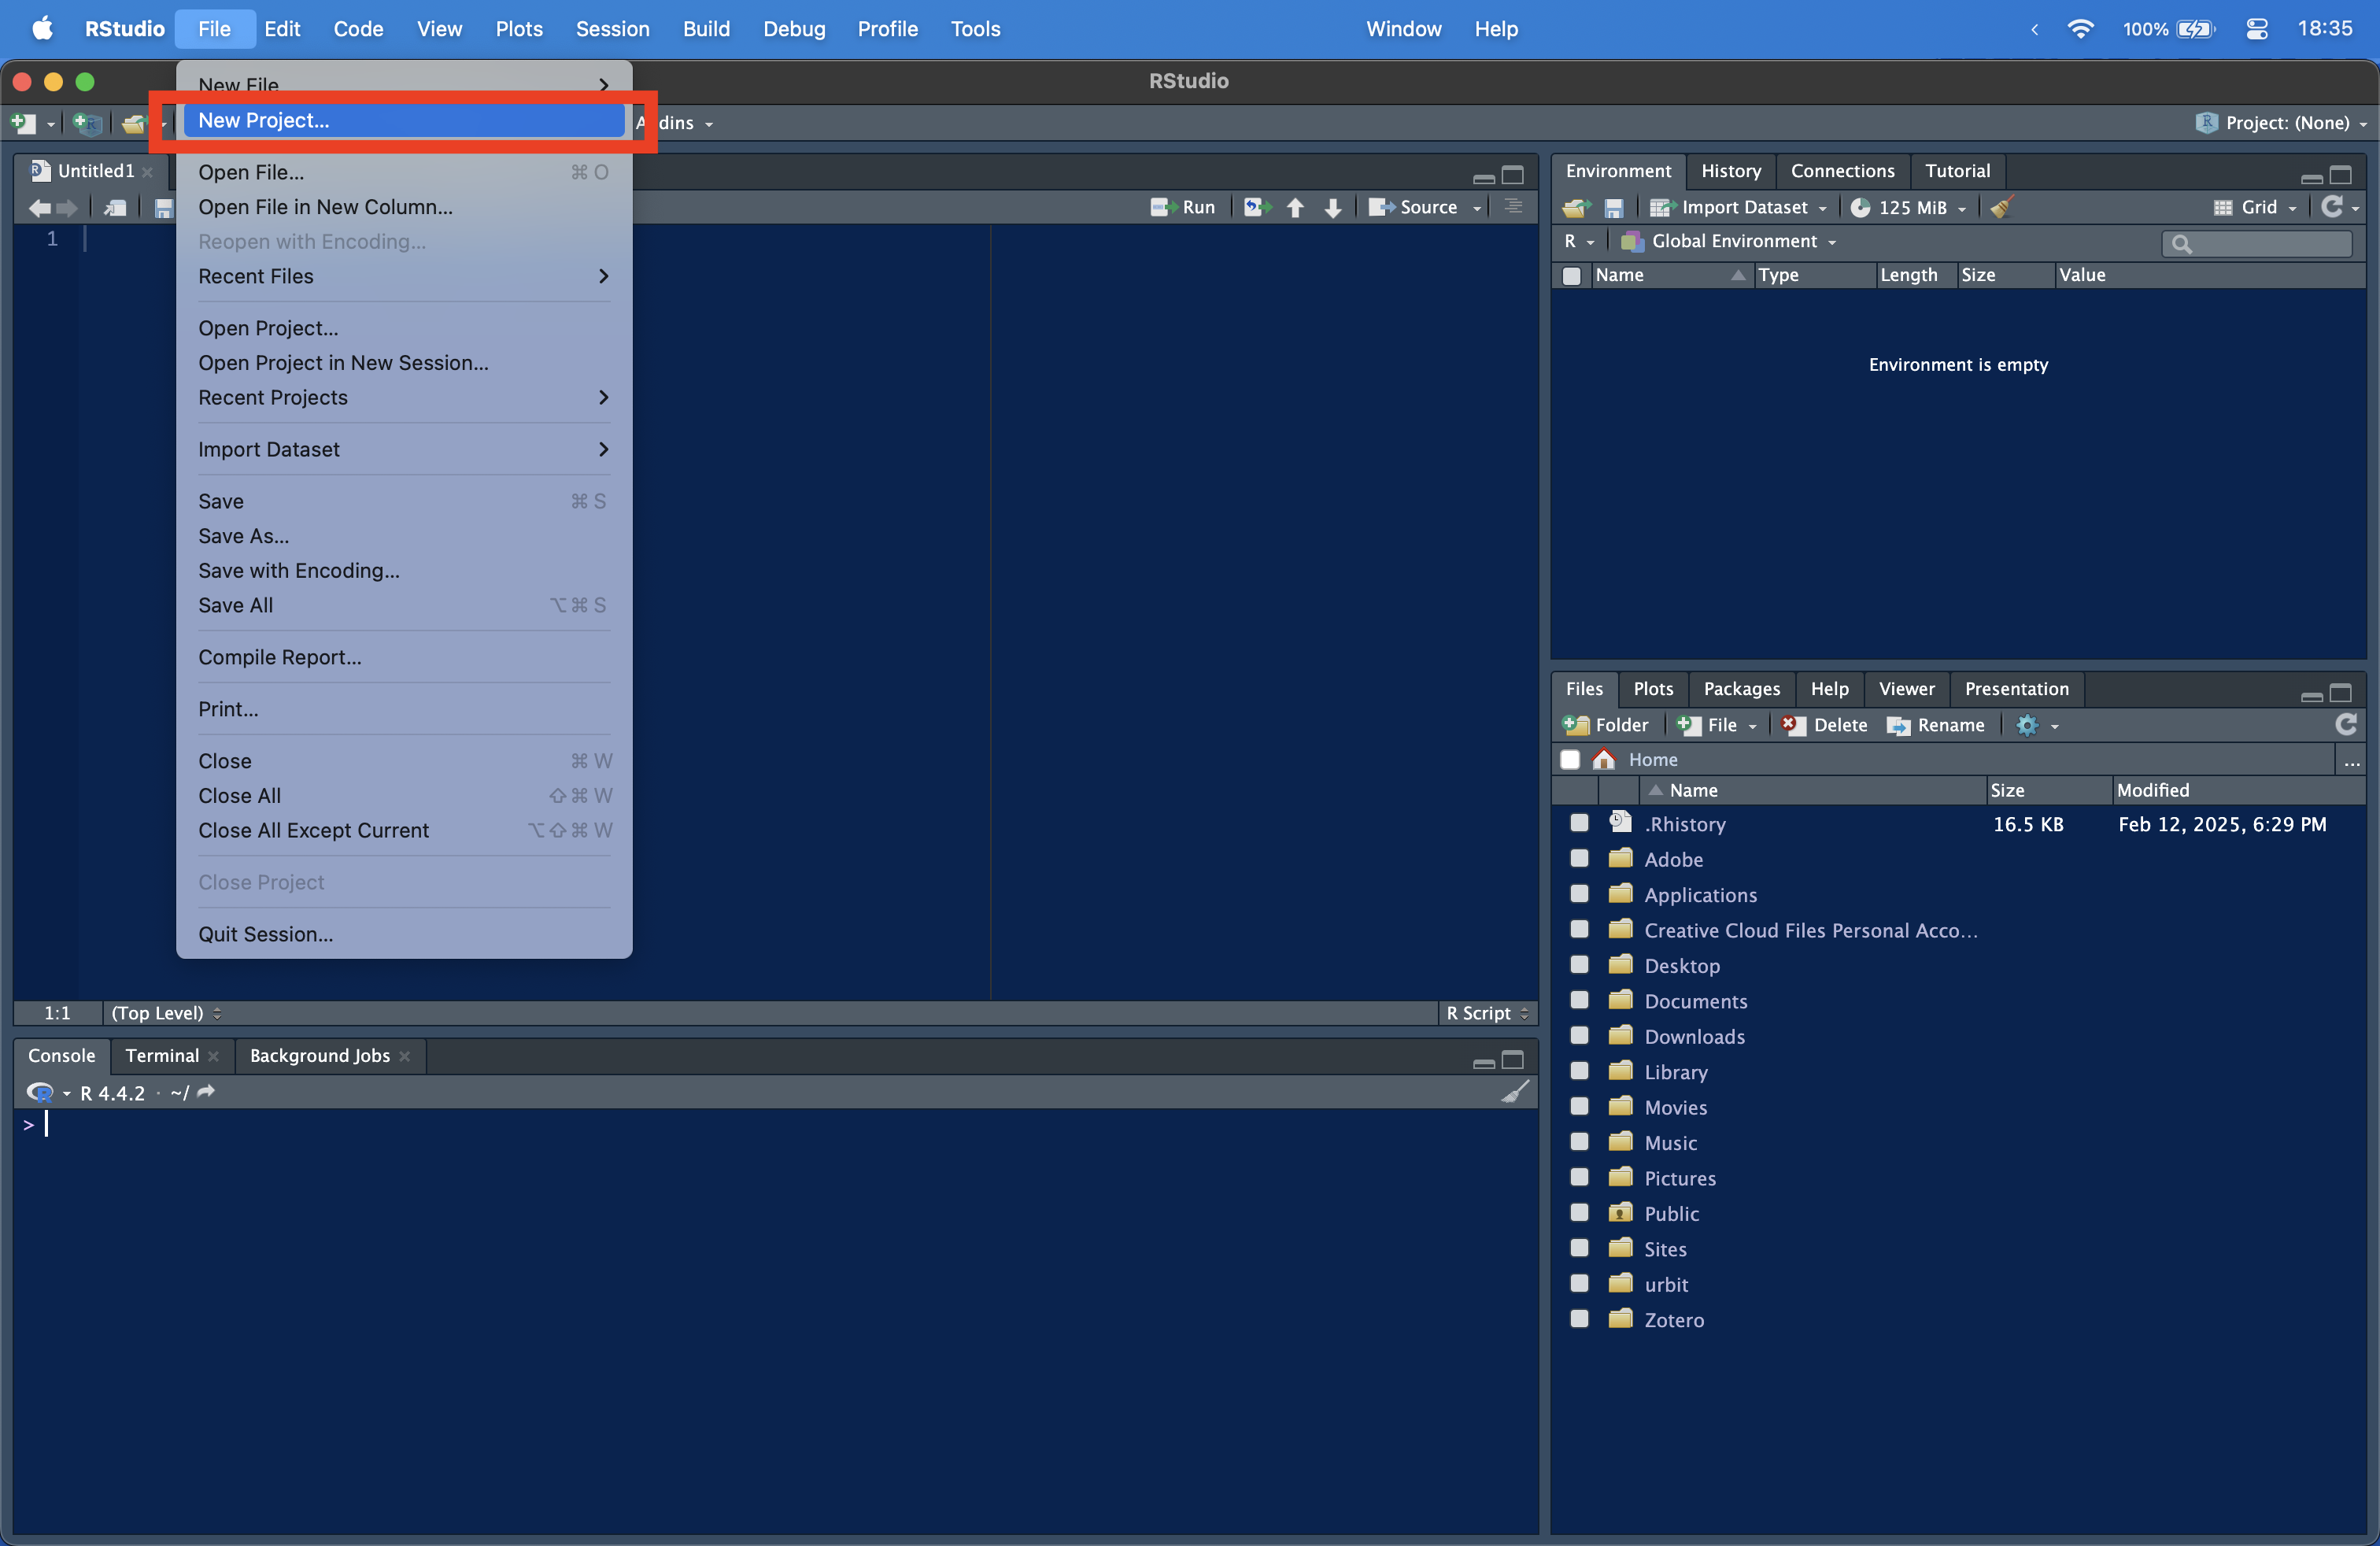Refresh the Files pane listing
The image size is (2380, 1546).
(x=2346, y=724)
